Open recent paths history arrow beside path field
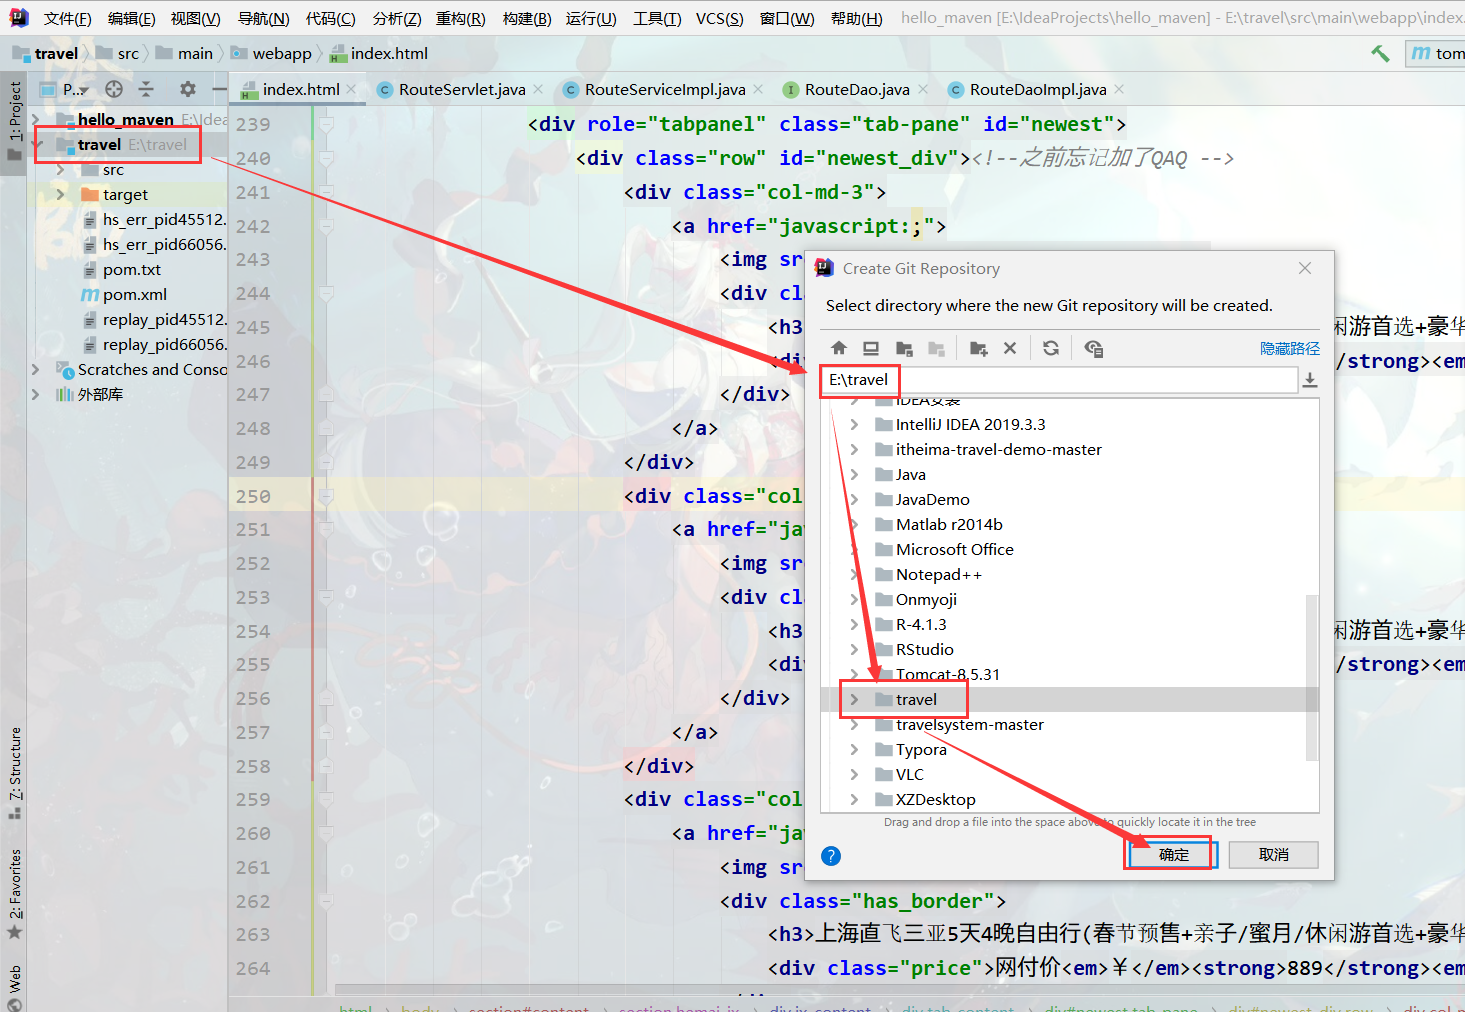The image size is (1465, 1012). 1310,380
